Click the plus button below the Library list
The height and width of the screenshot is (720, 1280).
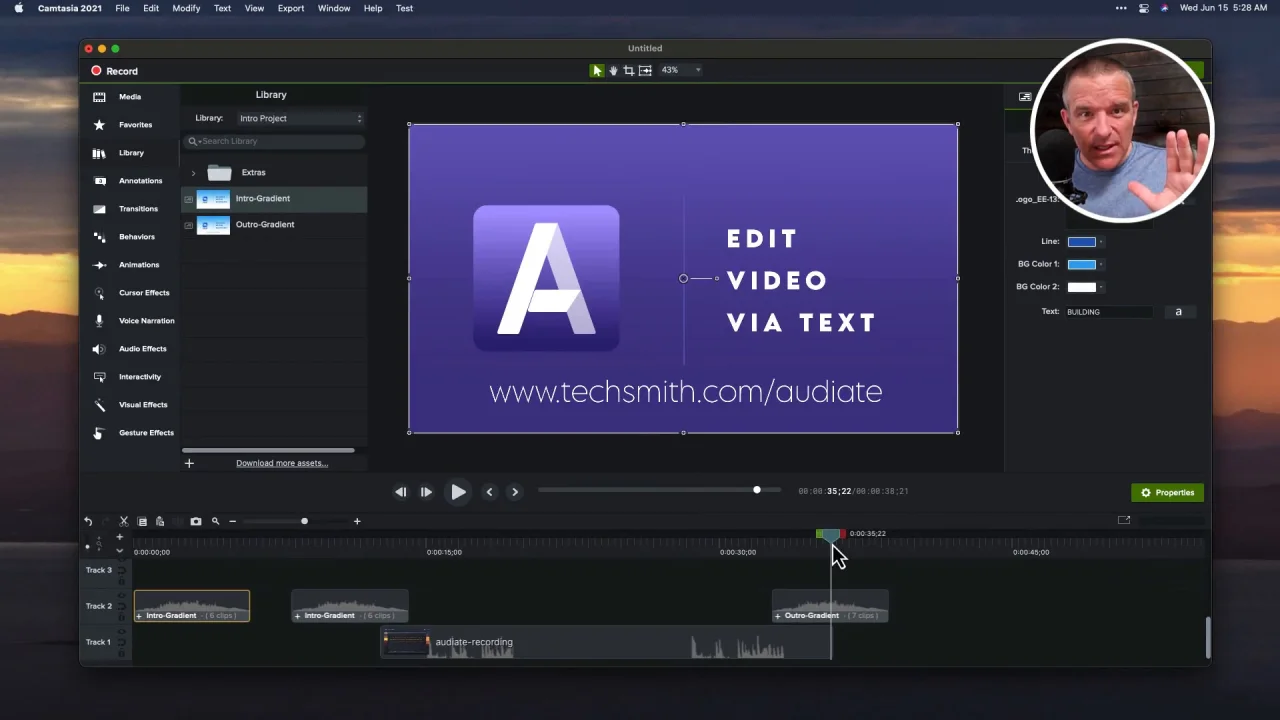click(x=189, y=463)
